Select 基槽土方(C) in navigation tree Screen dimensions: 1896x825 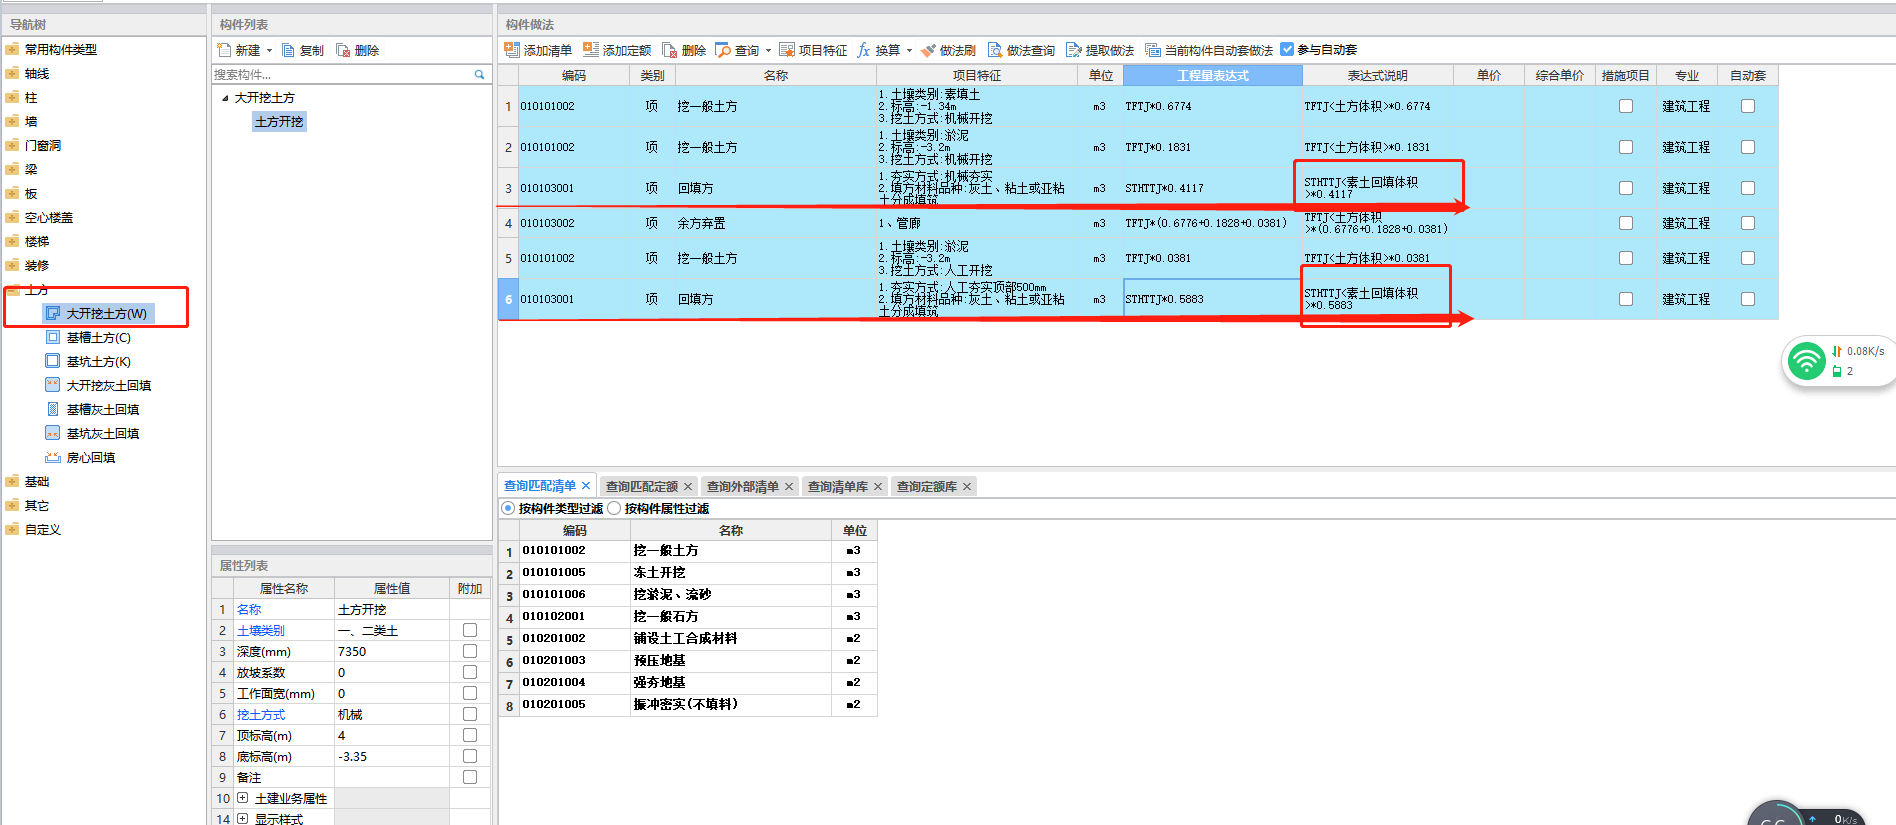coord(98,338)
